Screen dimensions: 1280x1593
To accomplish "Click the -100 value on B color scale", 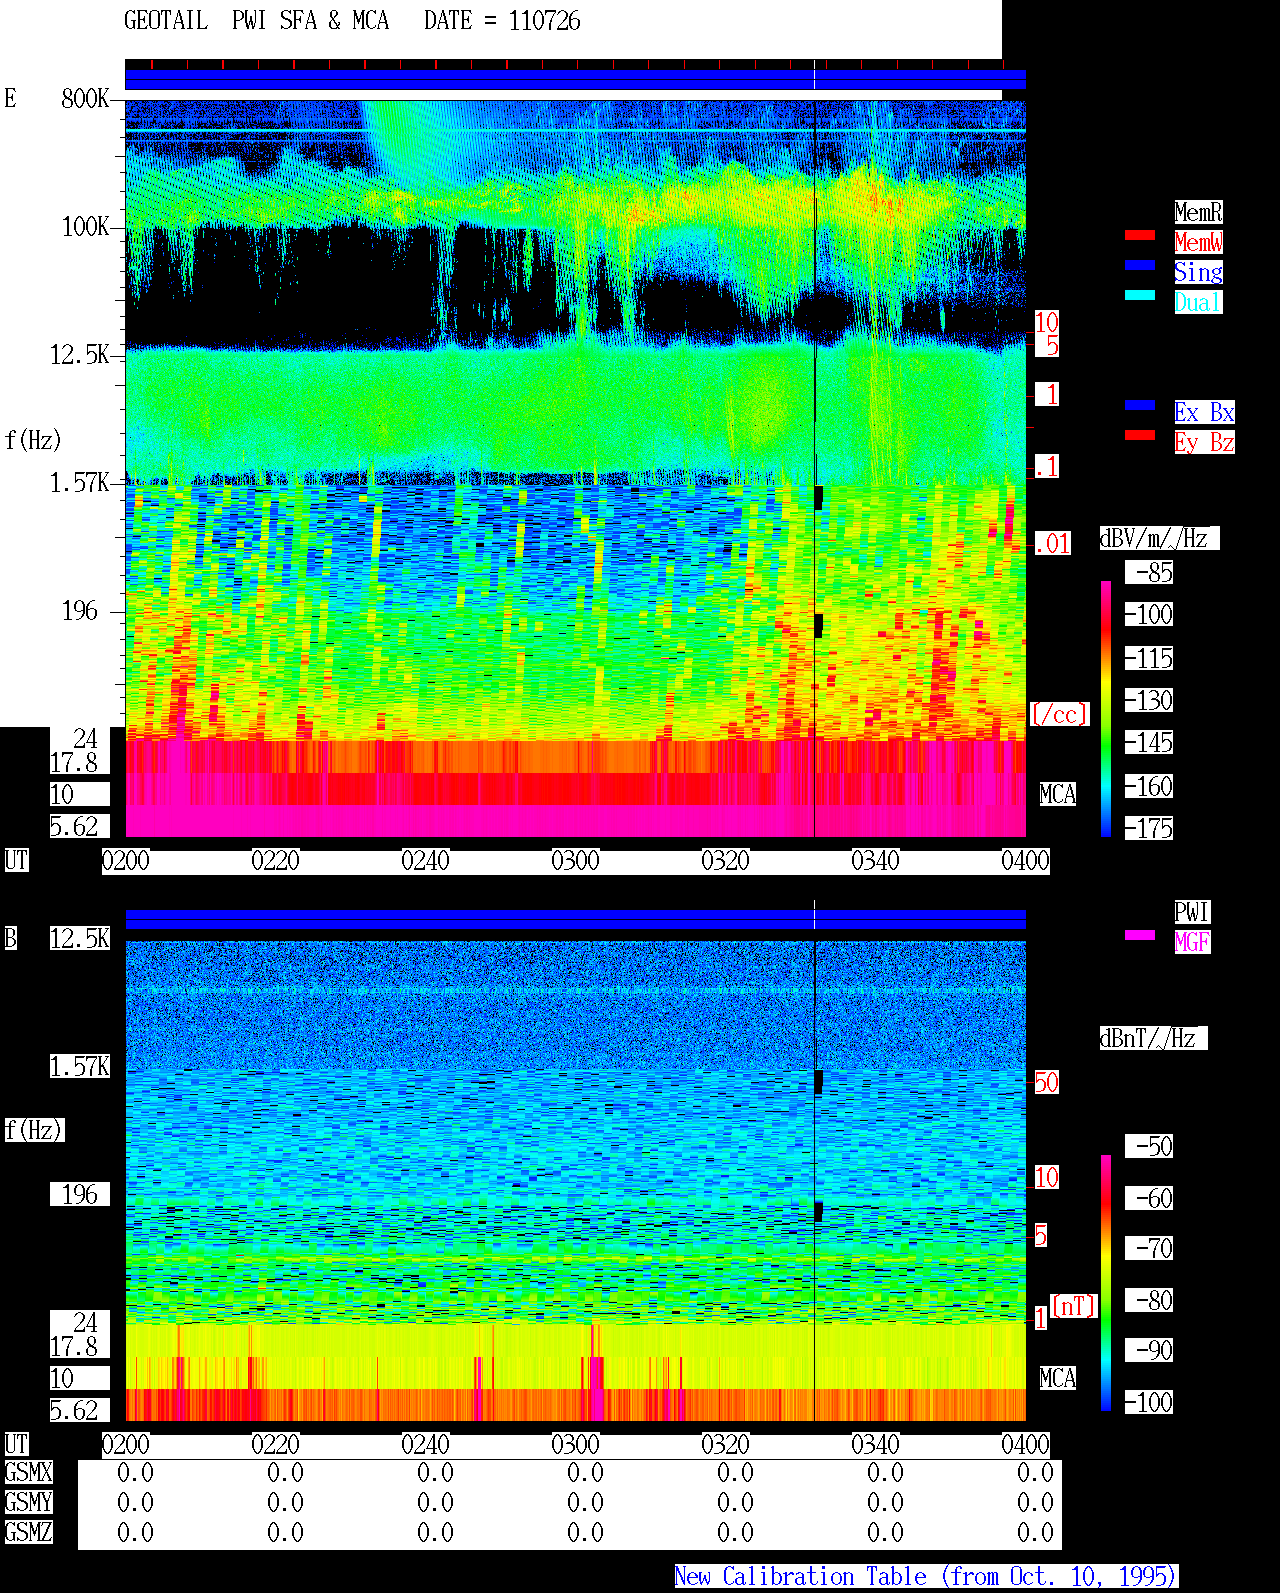I will coord(1150,1402).
